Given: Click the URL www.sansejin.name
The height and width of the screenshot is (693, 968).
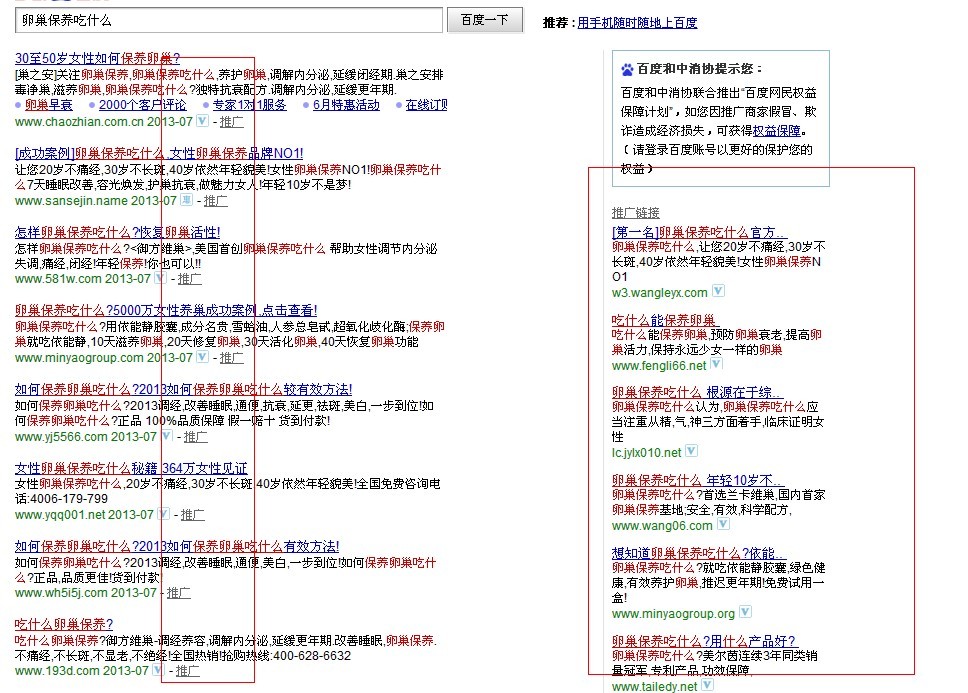Looking at the screenshot, I should click(x=72, y=201).
